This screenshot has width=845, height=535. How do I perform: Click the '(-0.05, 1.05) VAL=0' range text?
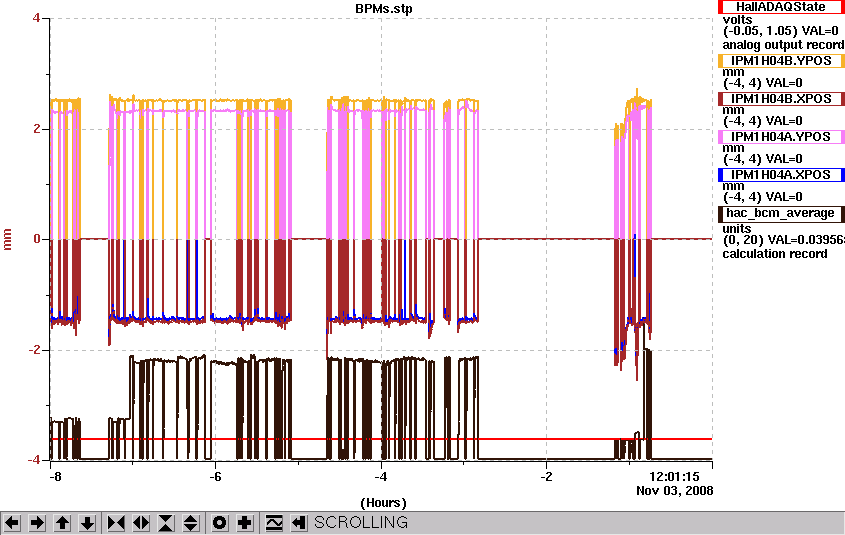(780, 31)
